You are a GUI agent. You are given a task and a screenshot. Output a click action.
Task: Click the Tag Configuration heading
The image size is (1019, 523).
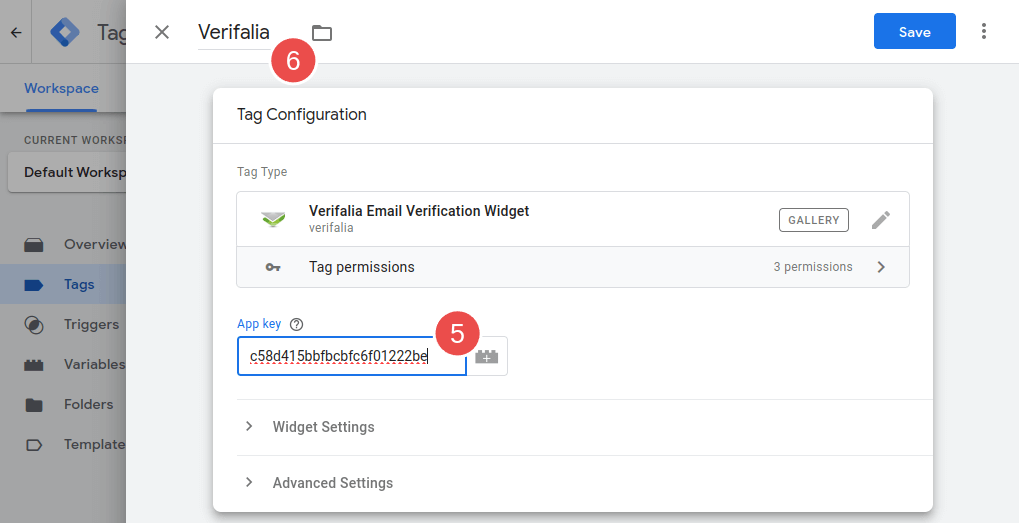pos(302,114)
